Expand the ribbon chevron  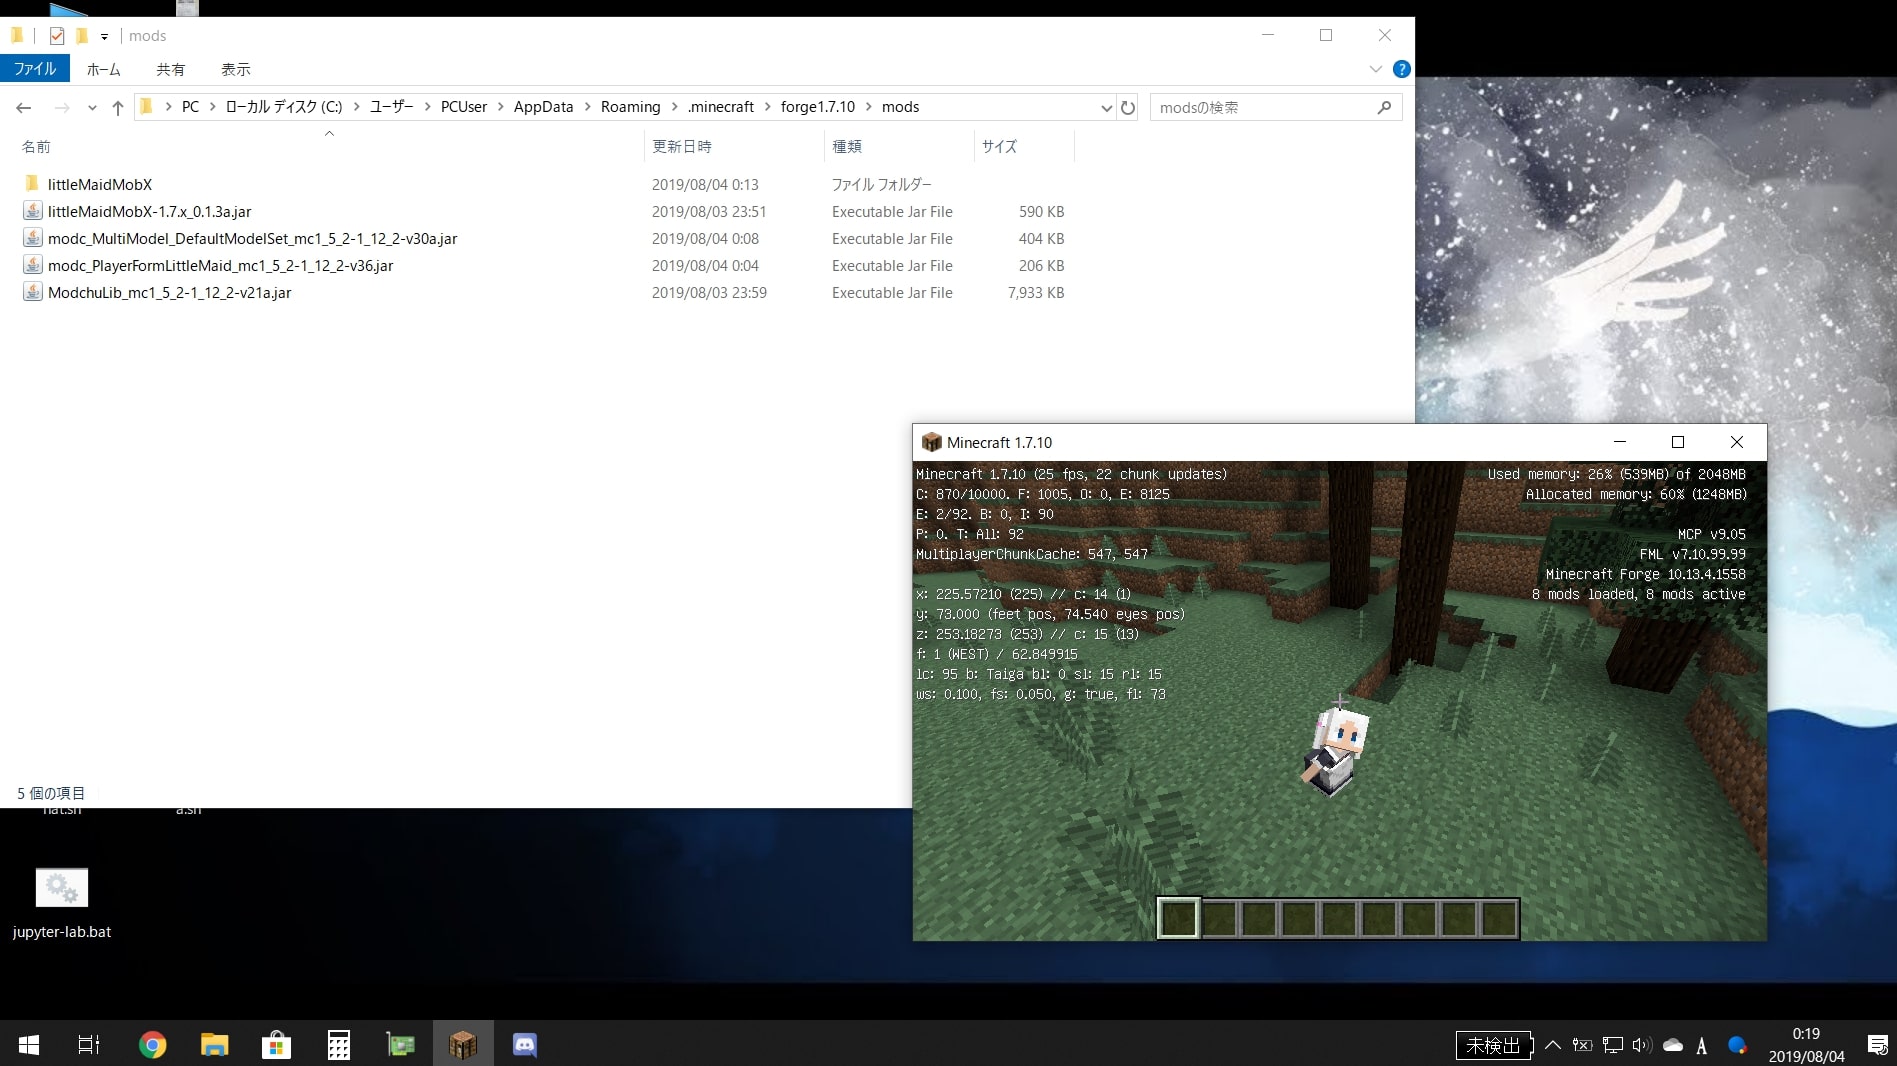[x=1375, y=69]
